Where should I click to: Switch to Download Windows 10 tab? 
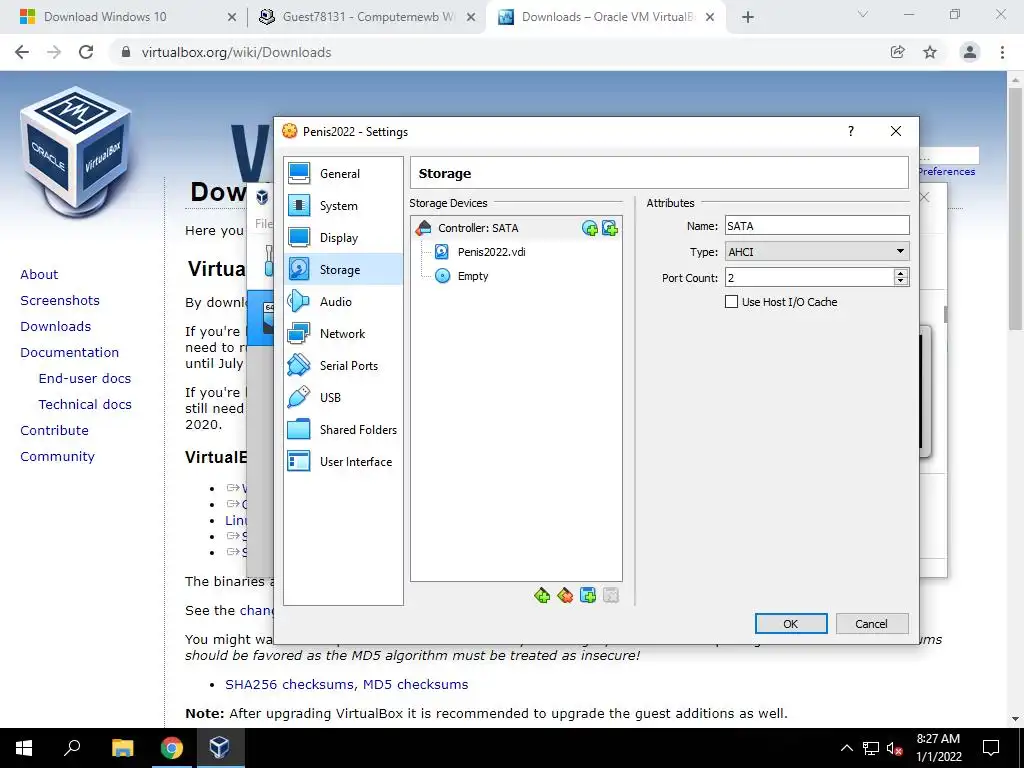(124, 17)
